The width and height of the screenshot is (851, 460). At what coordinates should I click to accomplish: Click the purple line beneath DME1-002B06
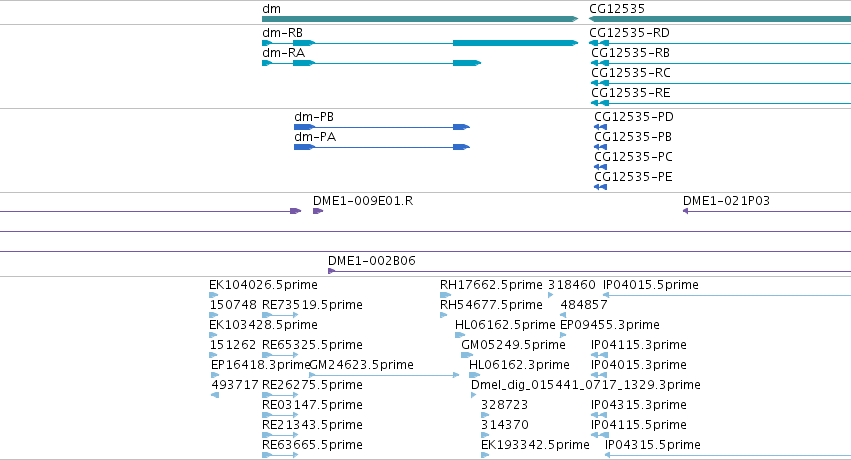tap(589, 271)
